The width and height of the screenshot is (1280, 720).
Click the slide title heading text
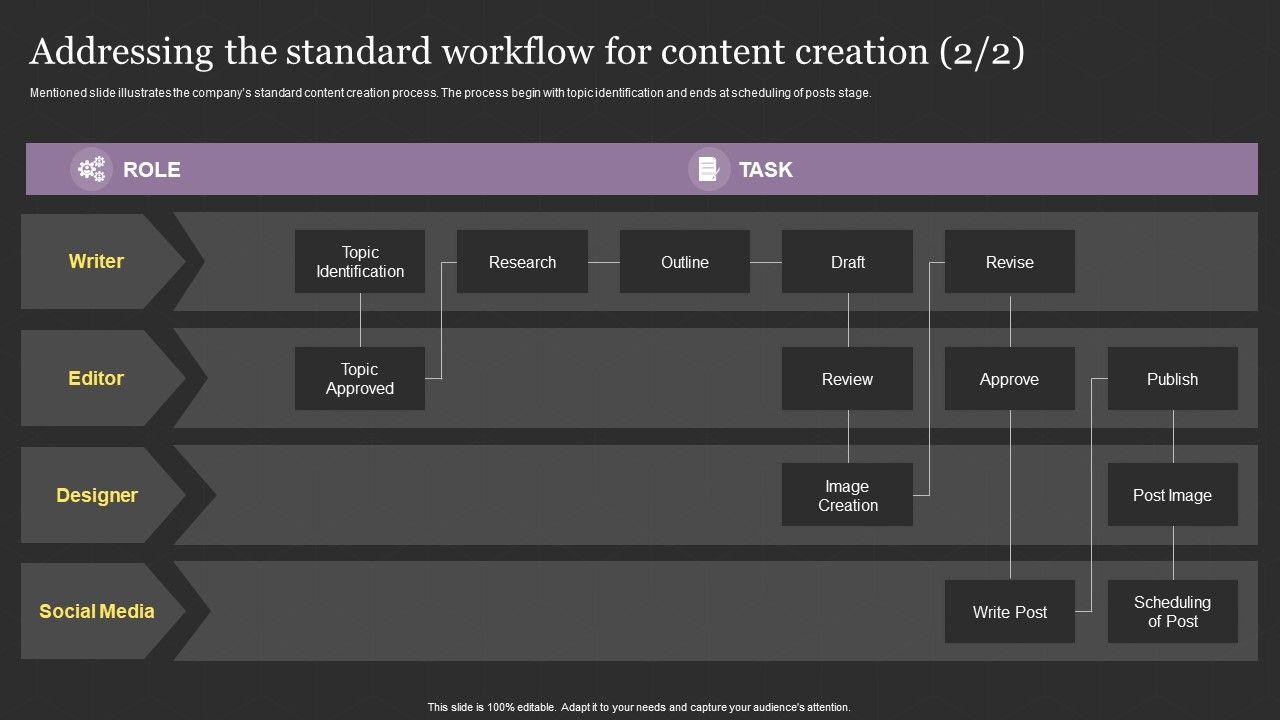coord(527,52)
